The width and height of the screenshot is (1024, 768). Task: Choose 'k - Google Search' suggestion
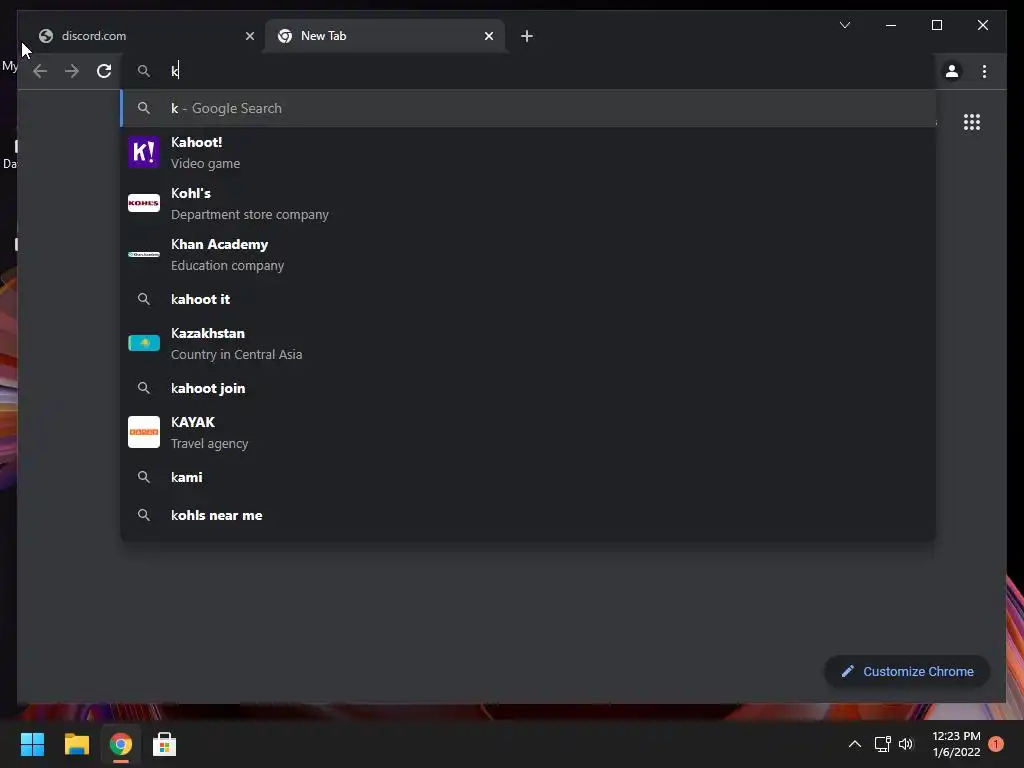point(528,108)
